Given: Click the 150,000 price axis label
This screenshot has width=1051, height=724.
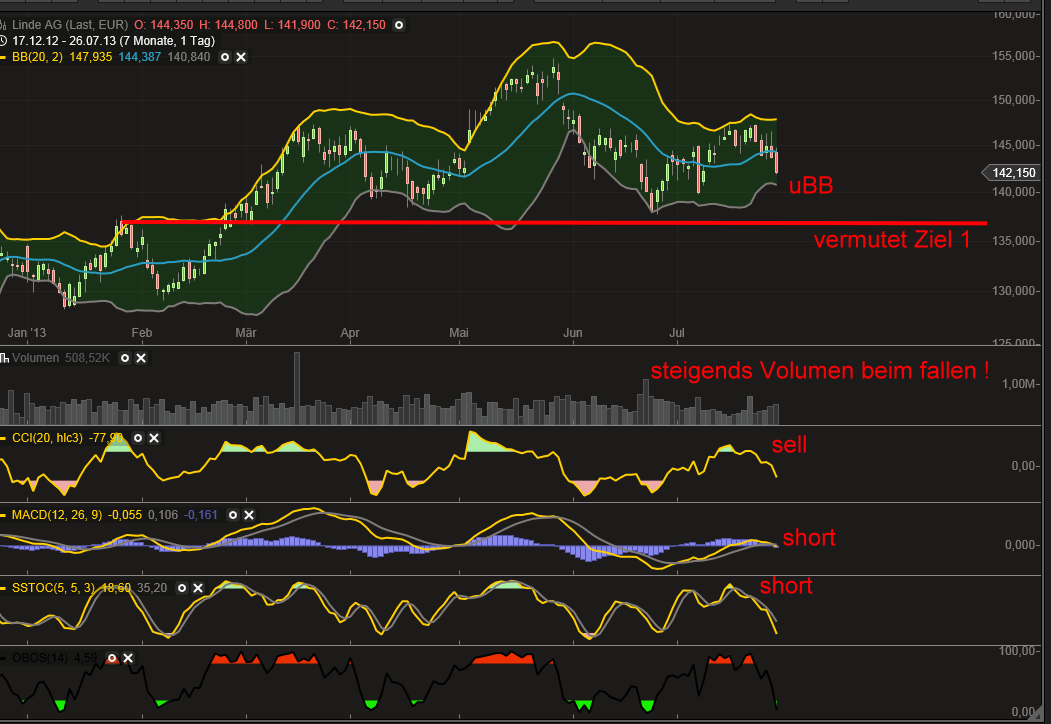Looking at the screenshot, I should [x=1014, y=100].
